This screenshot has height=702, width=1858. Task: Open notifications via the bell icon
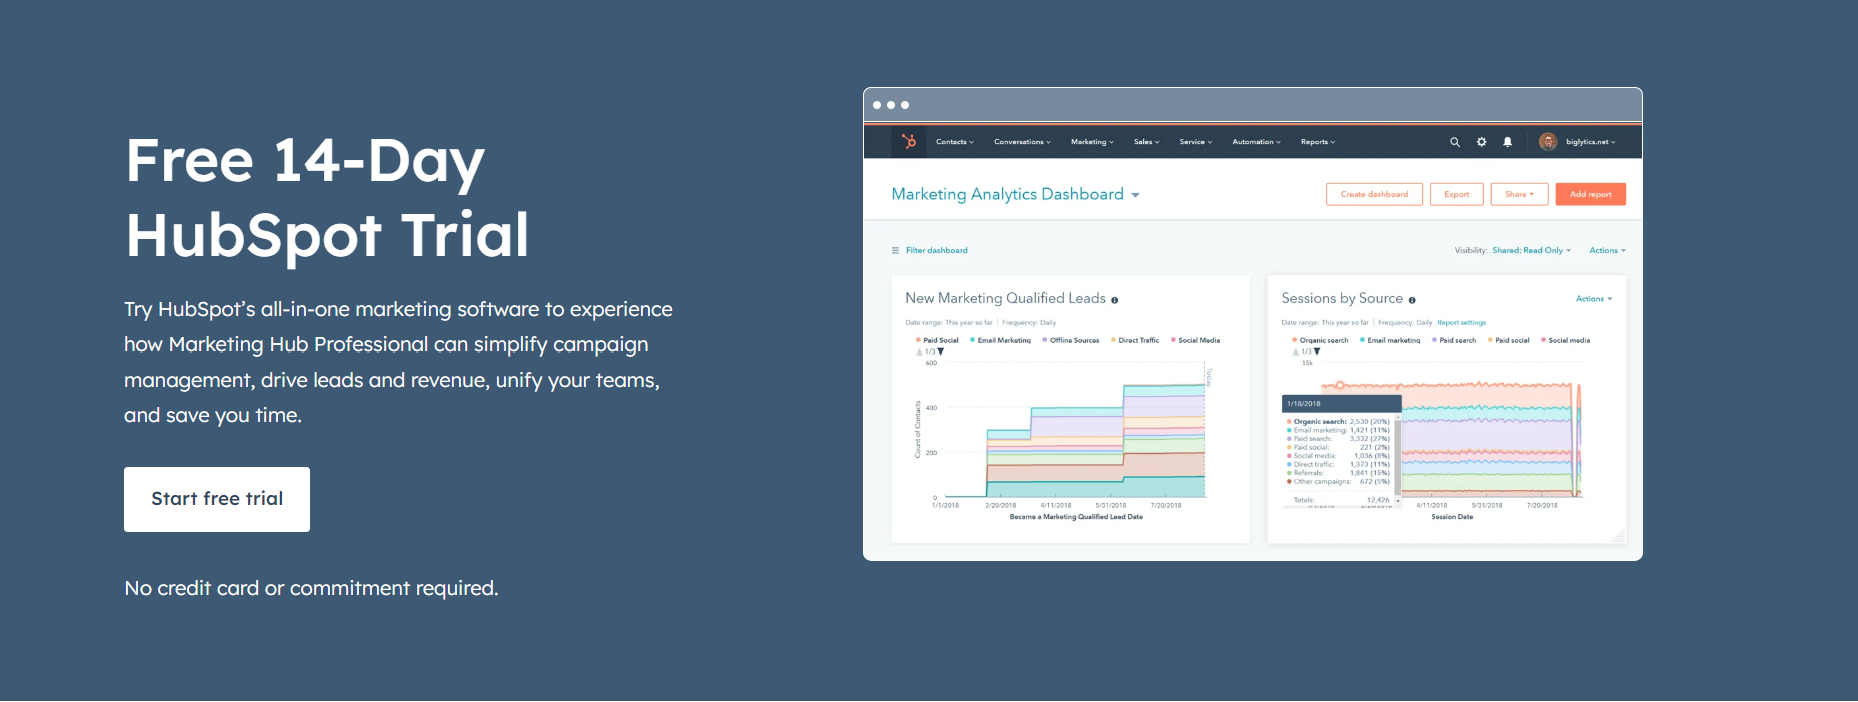point(1507,142)
